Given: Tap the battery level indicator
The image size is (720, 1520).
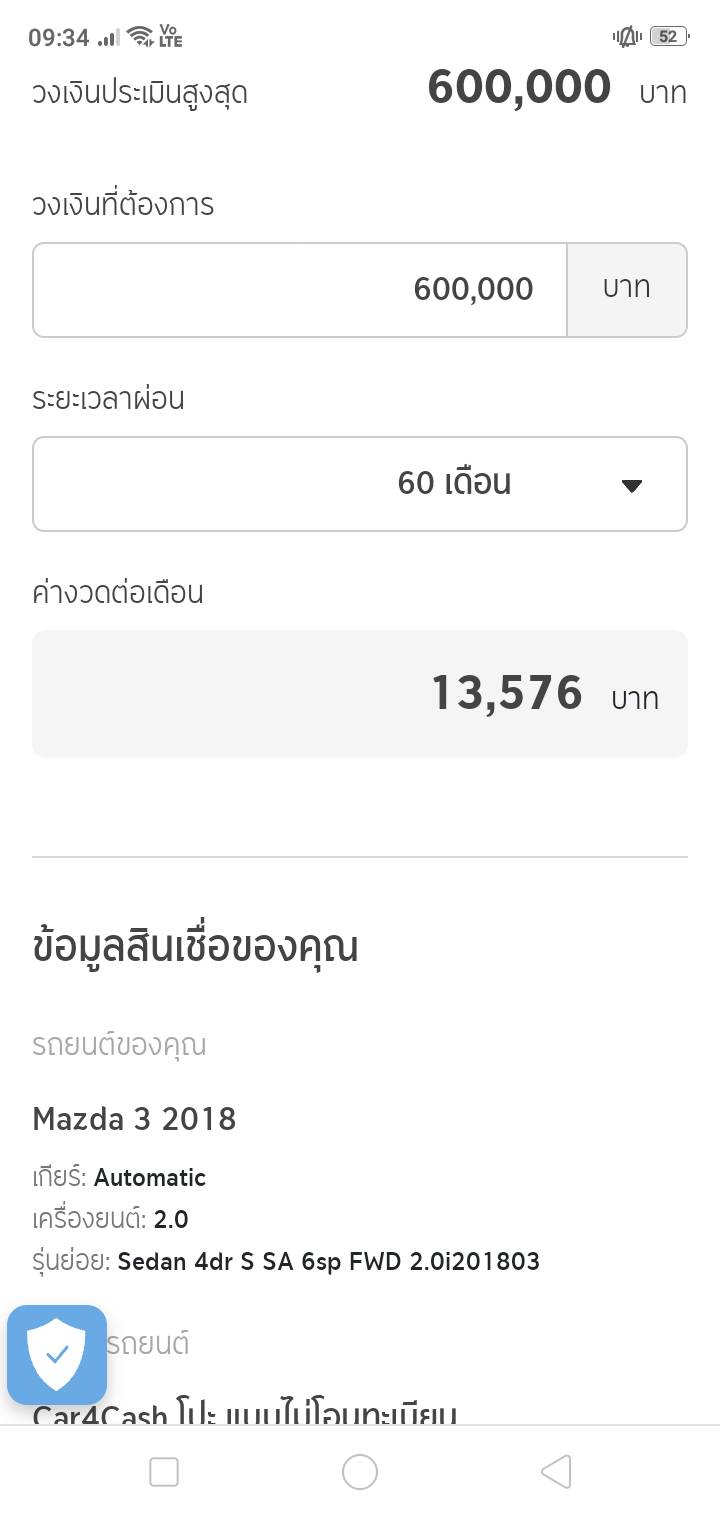Looking at the screenshot, I should pos(667,37).
